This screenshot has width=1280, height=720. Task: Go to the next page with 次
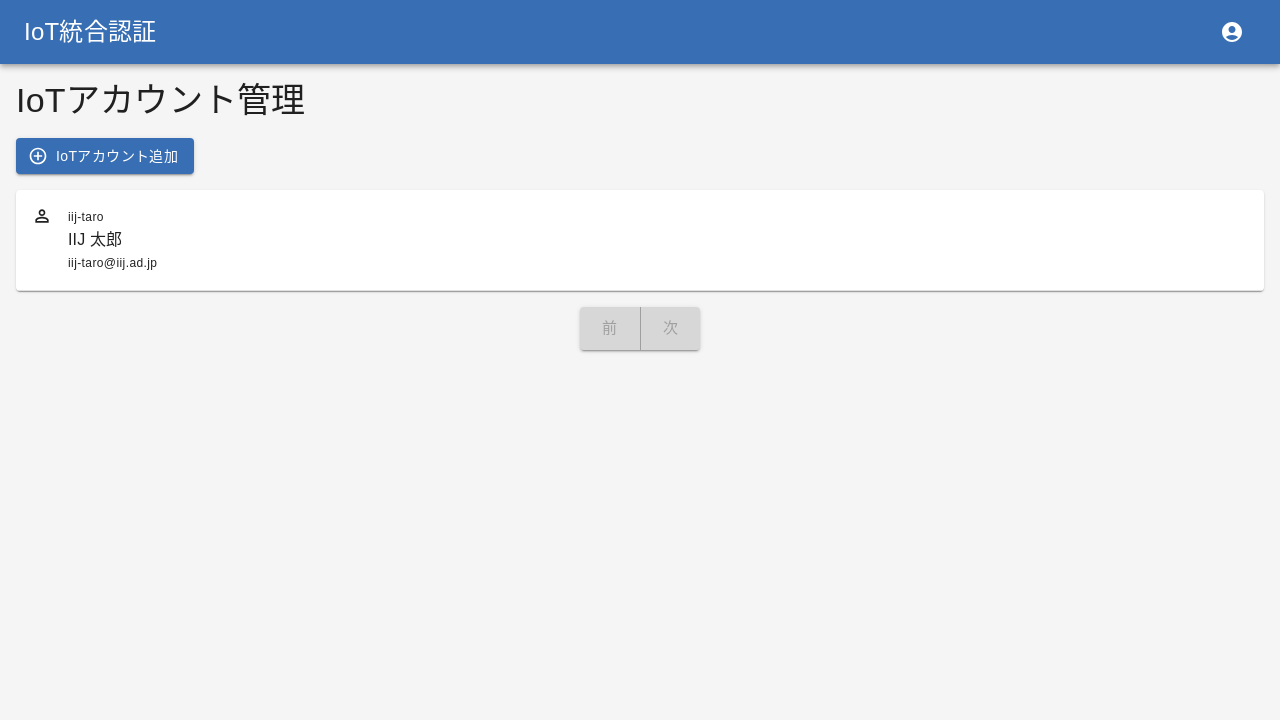pos(670,328)
